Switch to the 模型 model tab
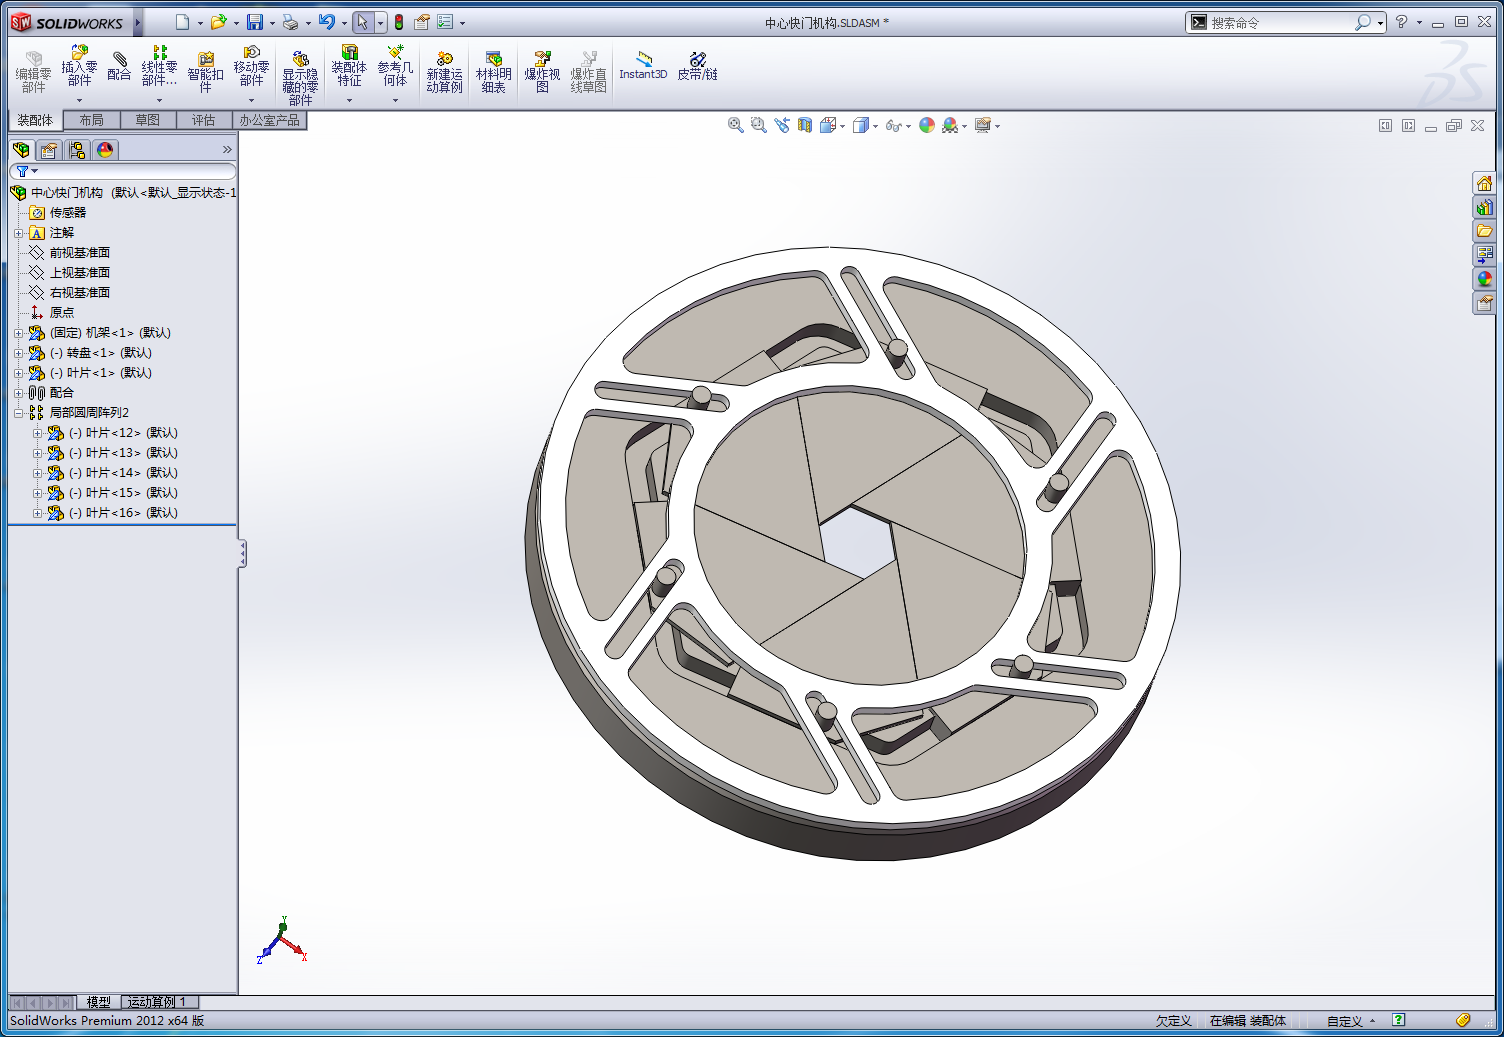Image resolution: width=1504 pixels, height=1037 pixels. coord(98,1002)
